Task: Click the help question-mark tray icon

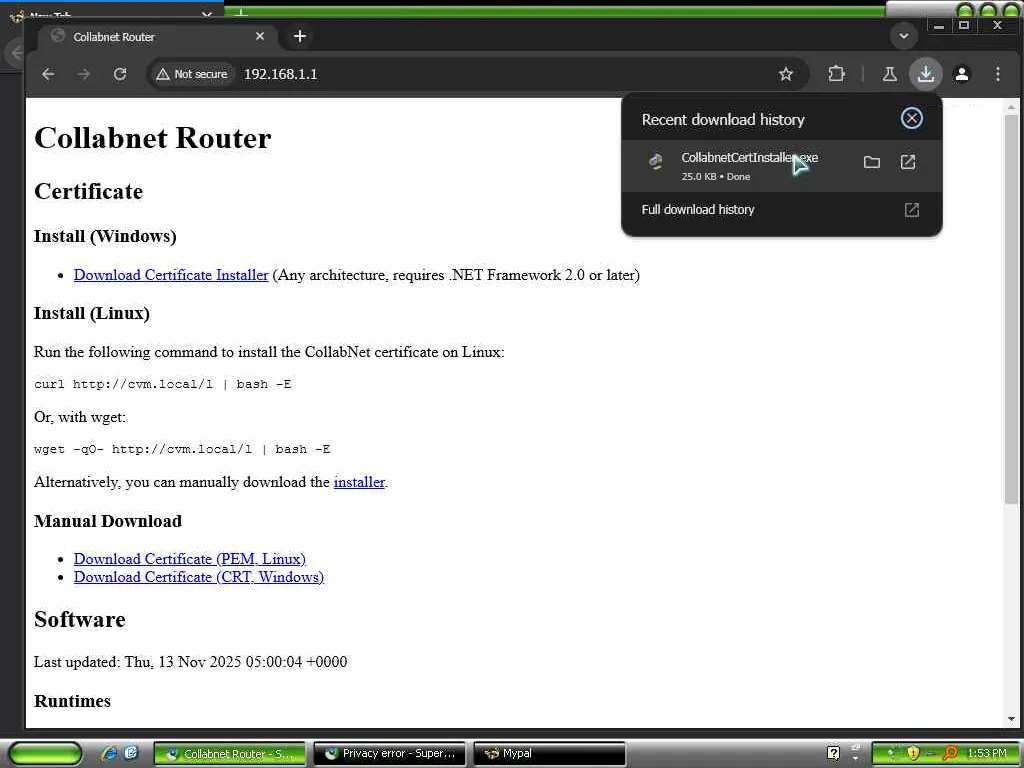Action: click(833, 753)
